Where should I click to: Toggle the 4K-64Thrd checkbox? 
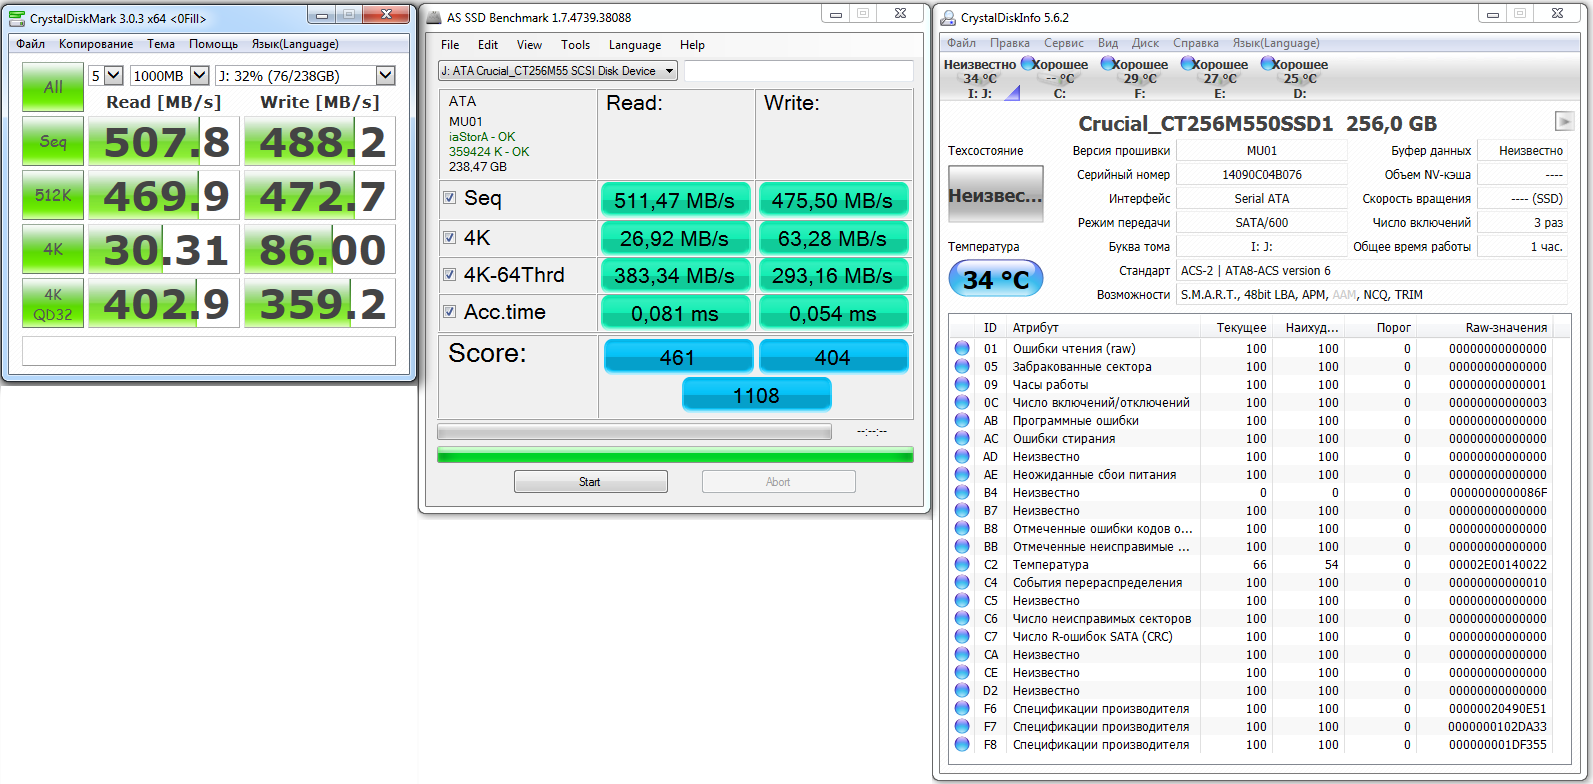(450, 275)
